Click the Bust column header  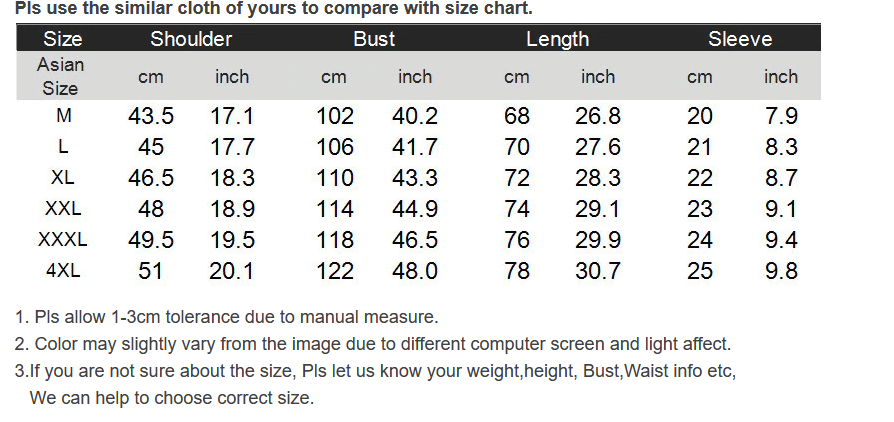coord(374,39)
